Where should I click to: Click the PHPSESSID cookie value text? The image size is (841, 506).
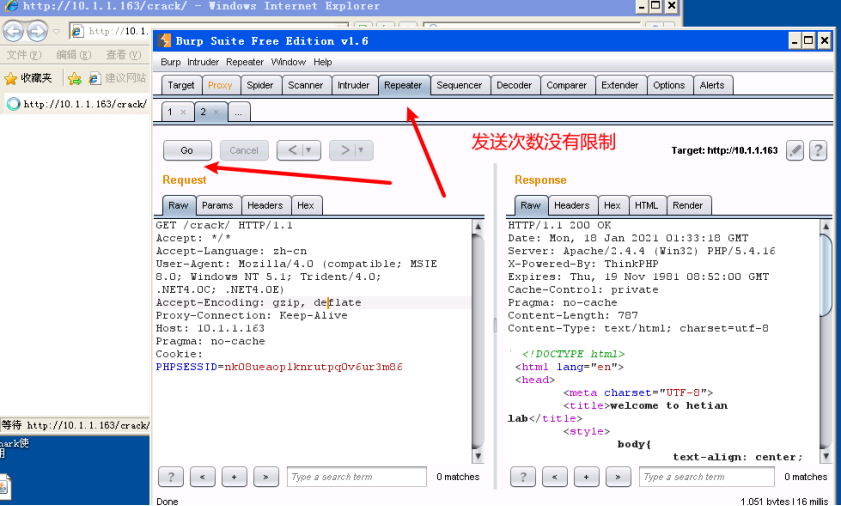(x=313, y=367)
